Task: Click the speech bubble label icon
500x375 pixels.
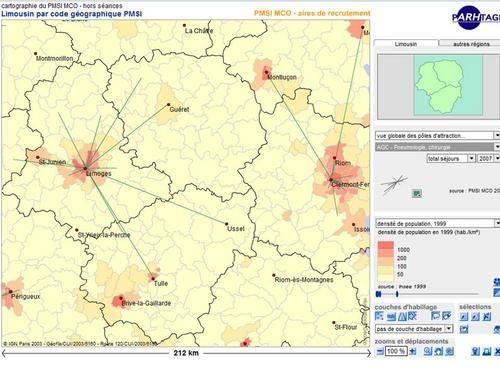Action: point(435,316)
